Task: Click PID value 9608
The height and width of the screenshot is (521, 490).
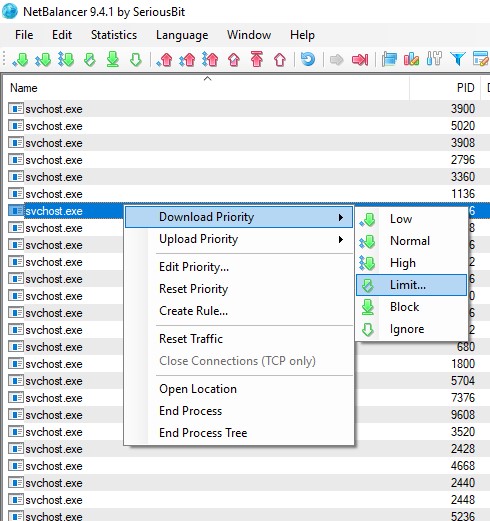Action: [463, 415]
